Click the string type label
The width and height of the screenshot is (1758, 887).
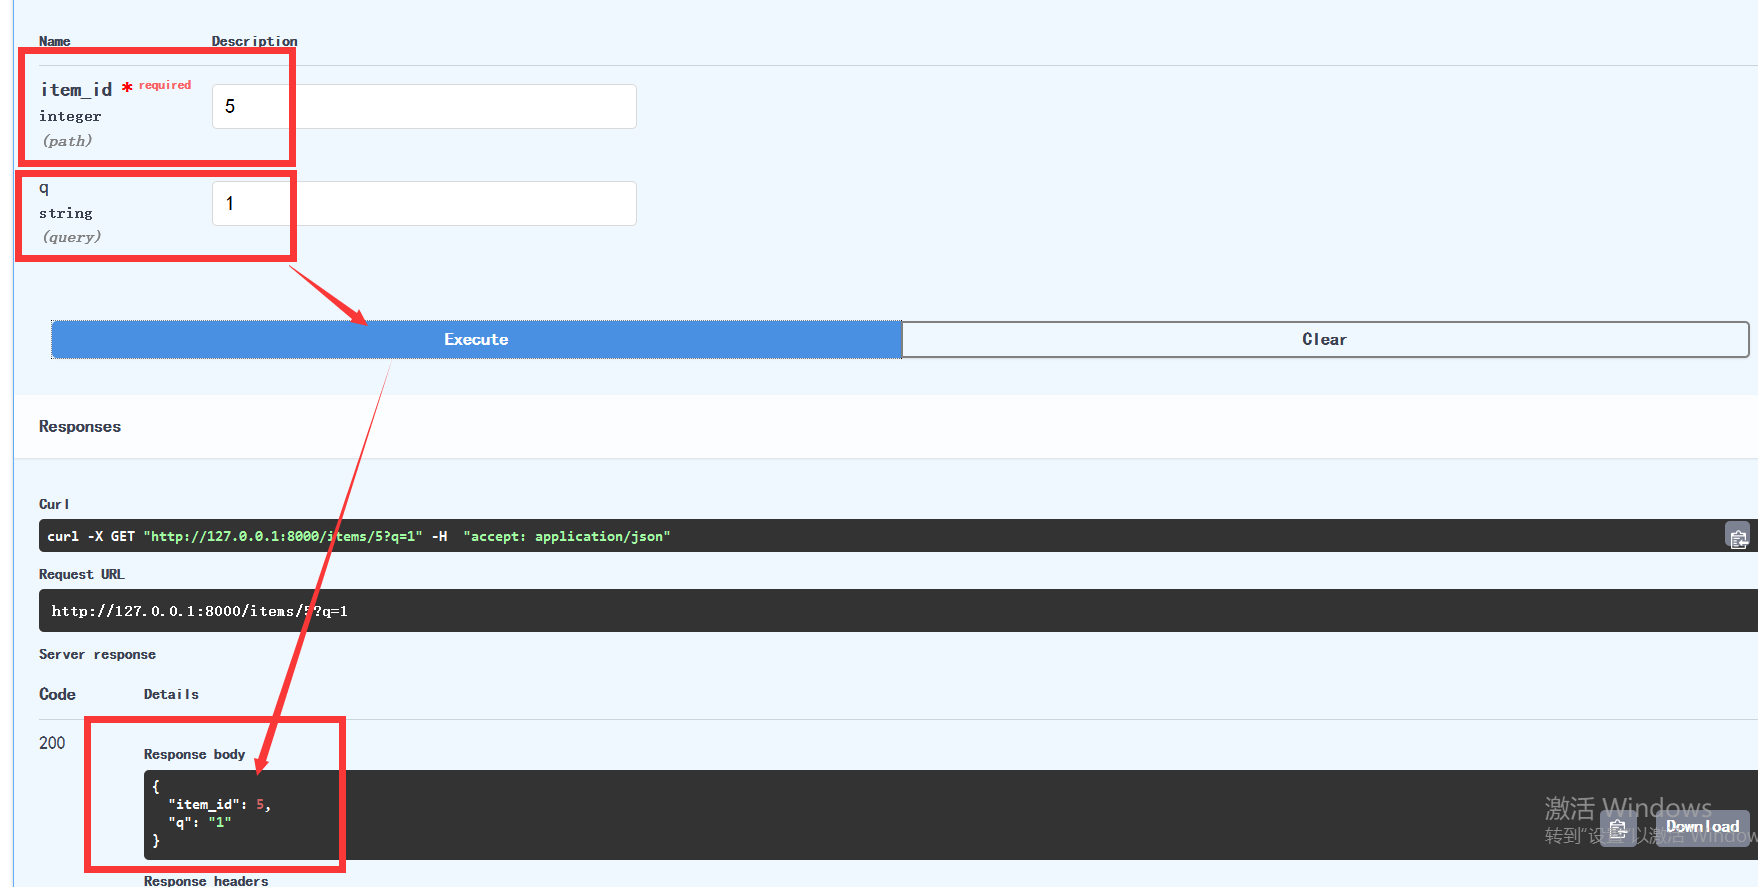(x=66, y=213)
